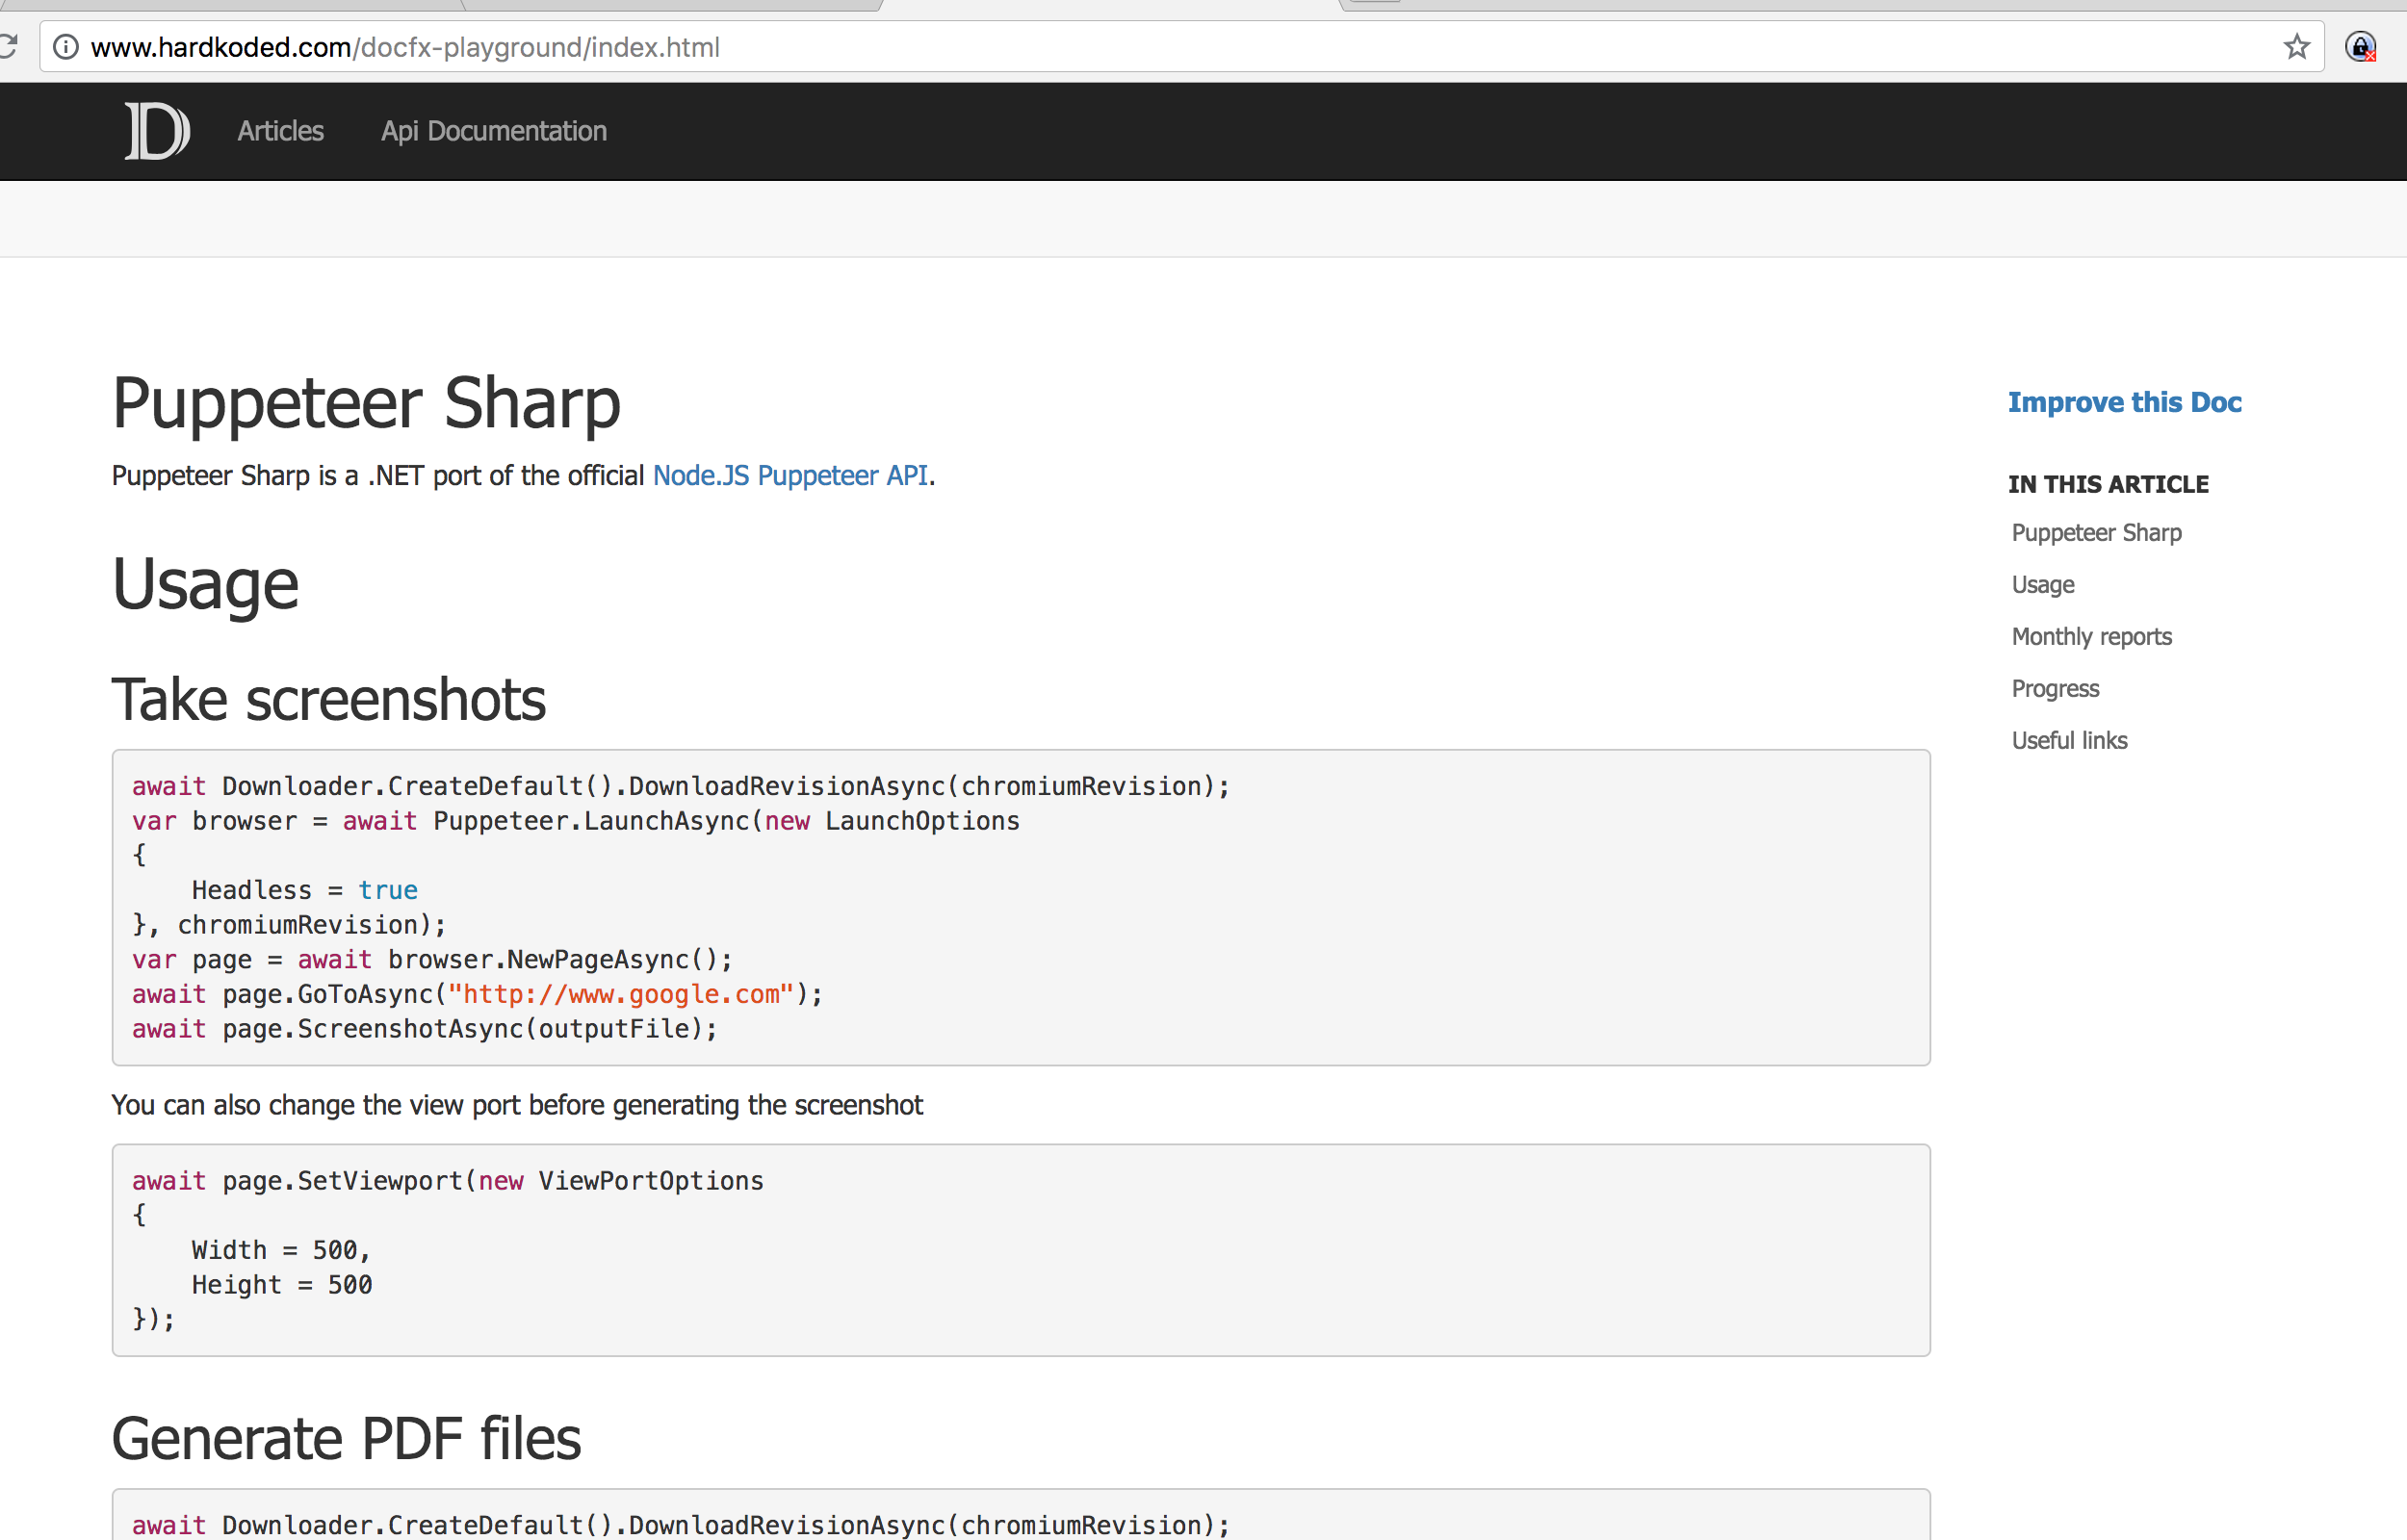Click inside the Take screenshots code block
The width and height of the screenshot is (2407, 1540).
(x=1400, y=907)
